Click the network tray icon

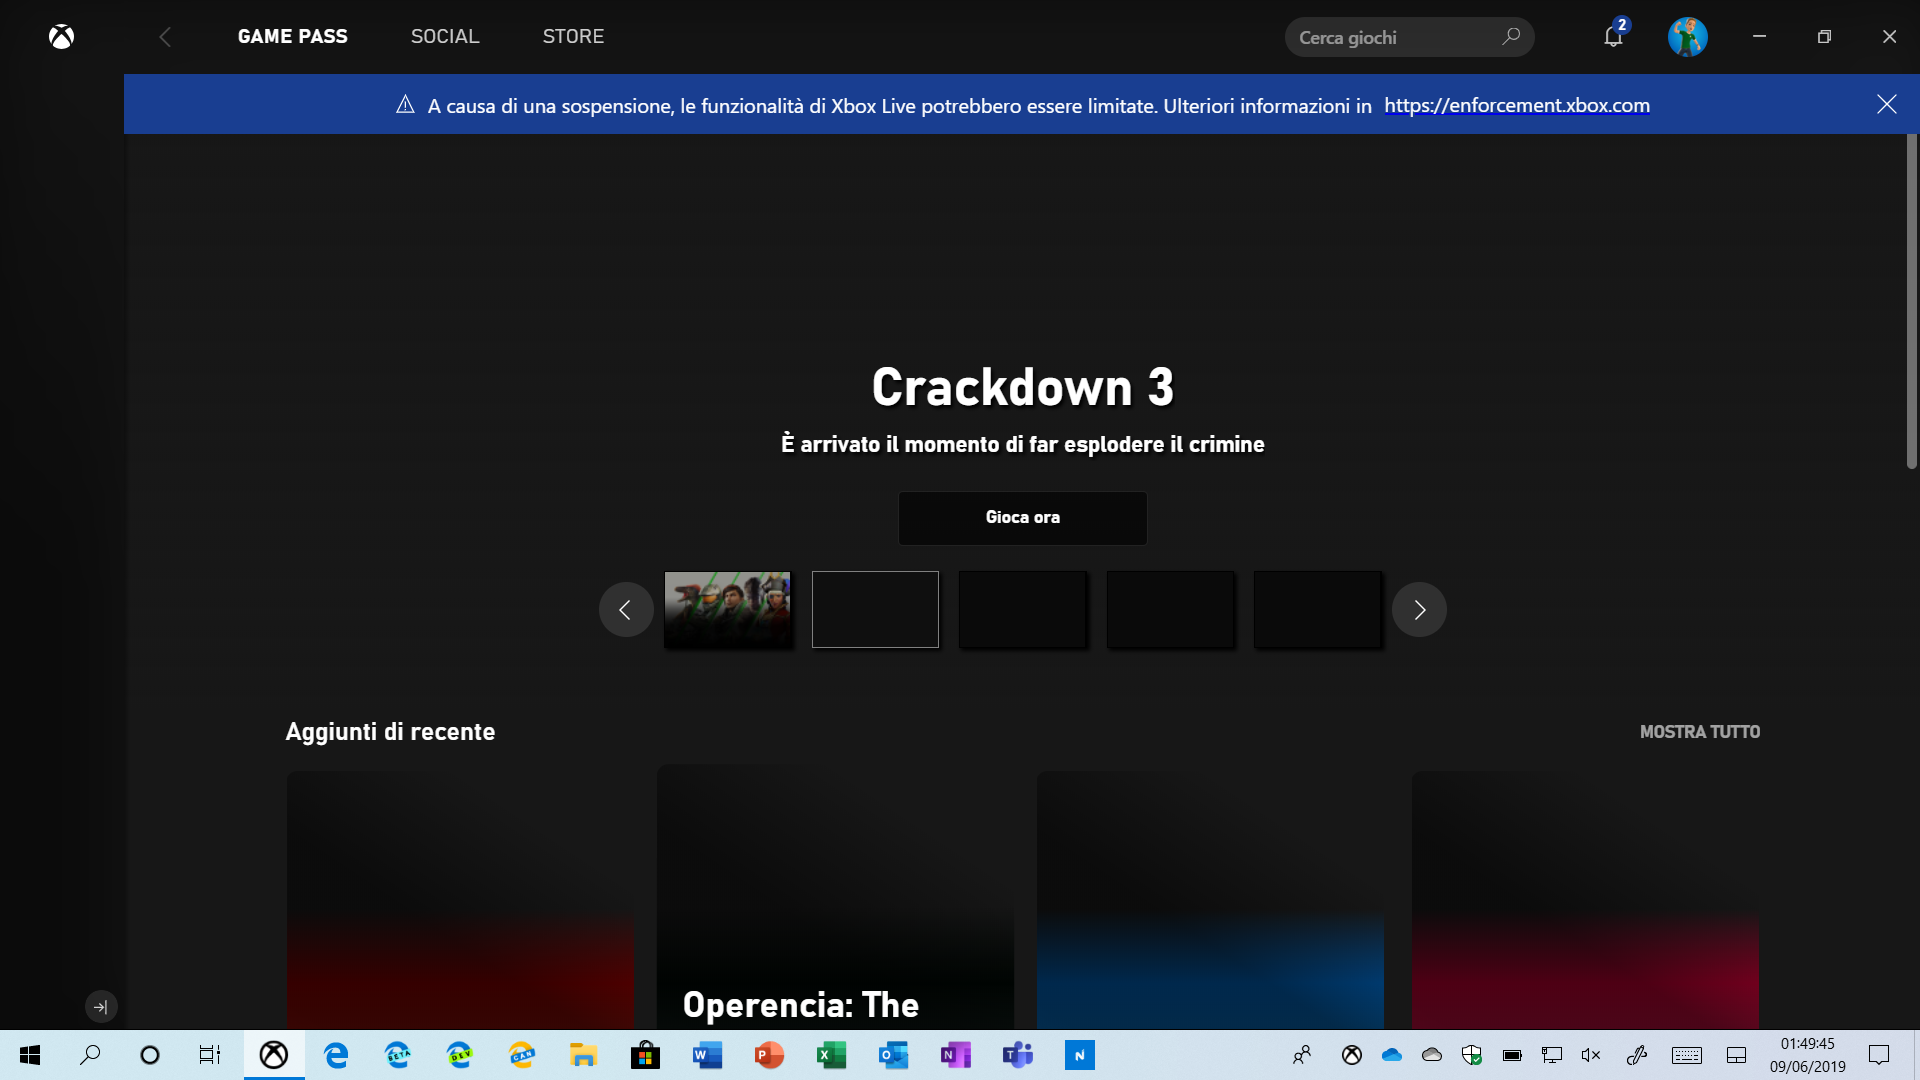pos(1552,1055)
